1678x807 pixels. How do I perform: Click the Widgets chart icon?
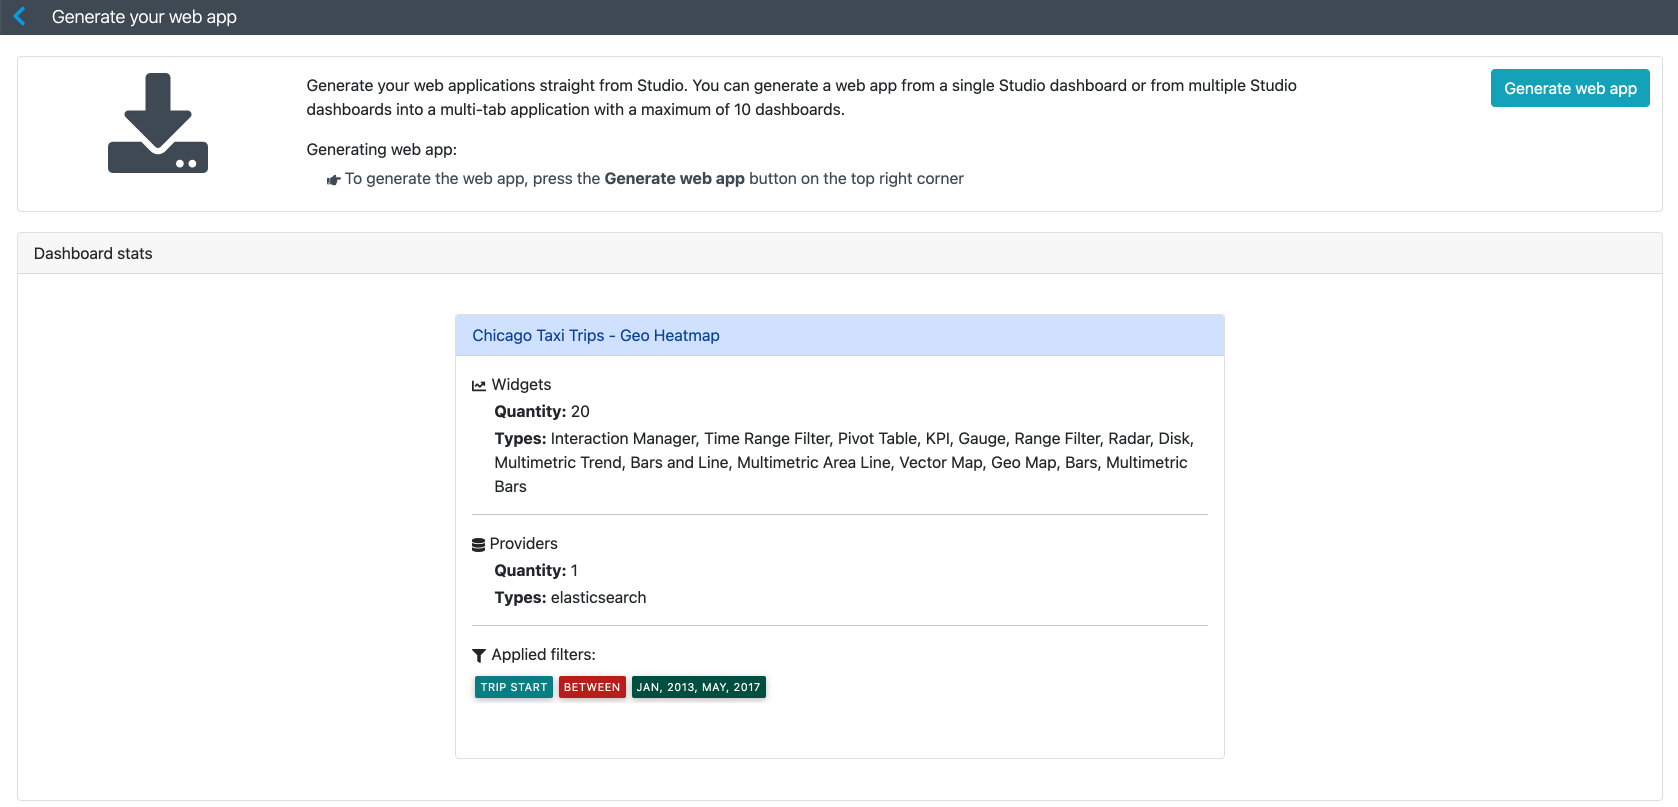coord(479,386)
